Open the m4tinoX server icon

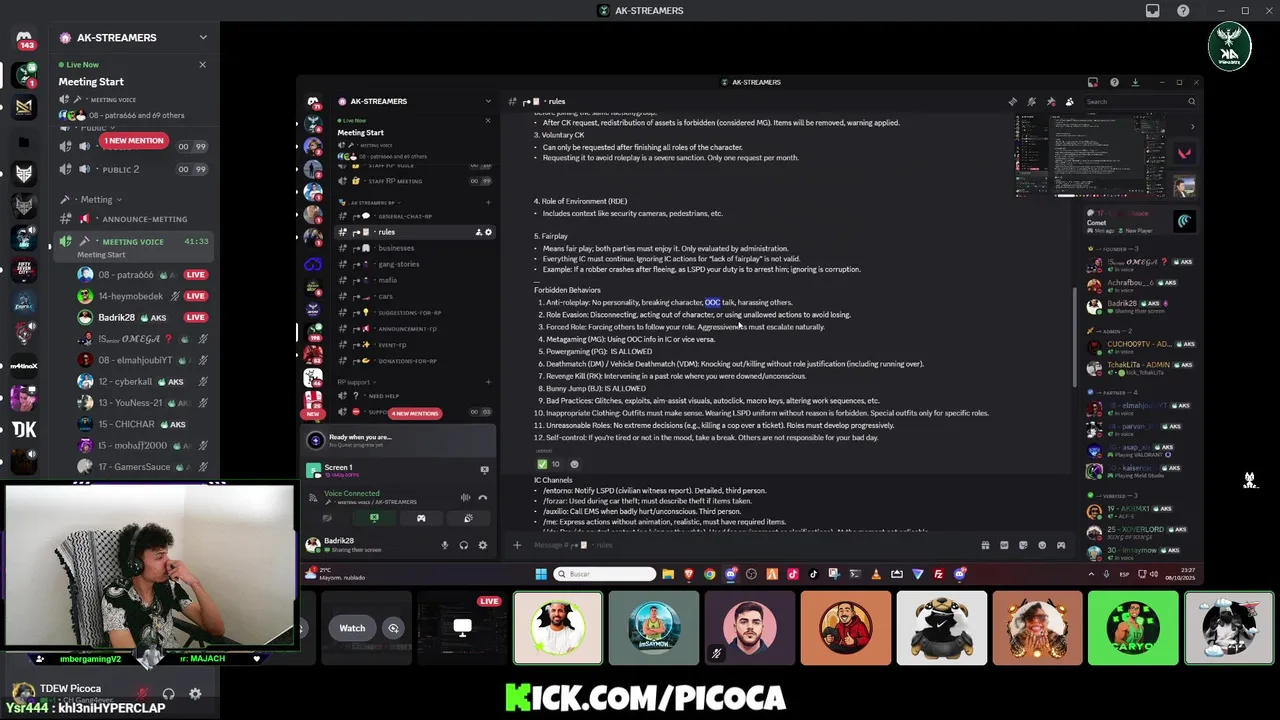pyautogui.click(x=24, y=366)
